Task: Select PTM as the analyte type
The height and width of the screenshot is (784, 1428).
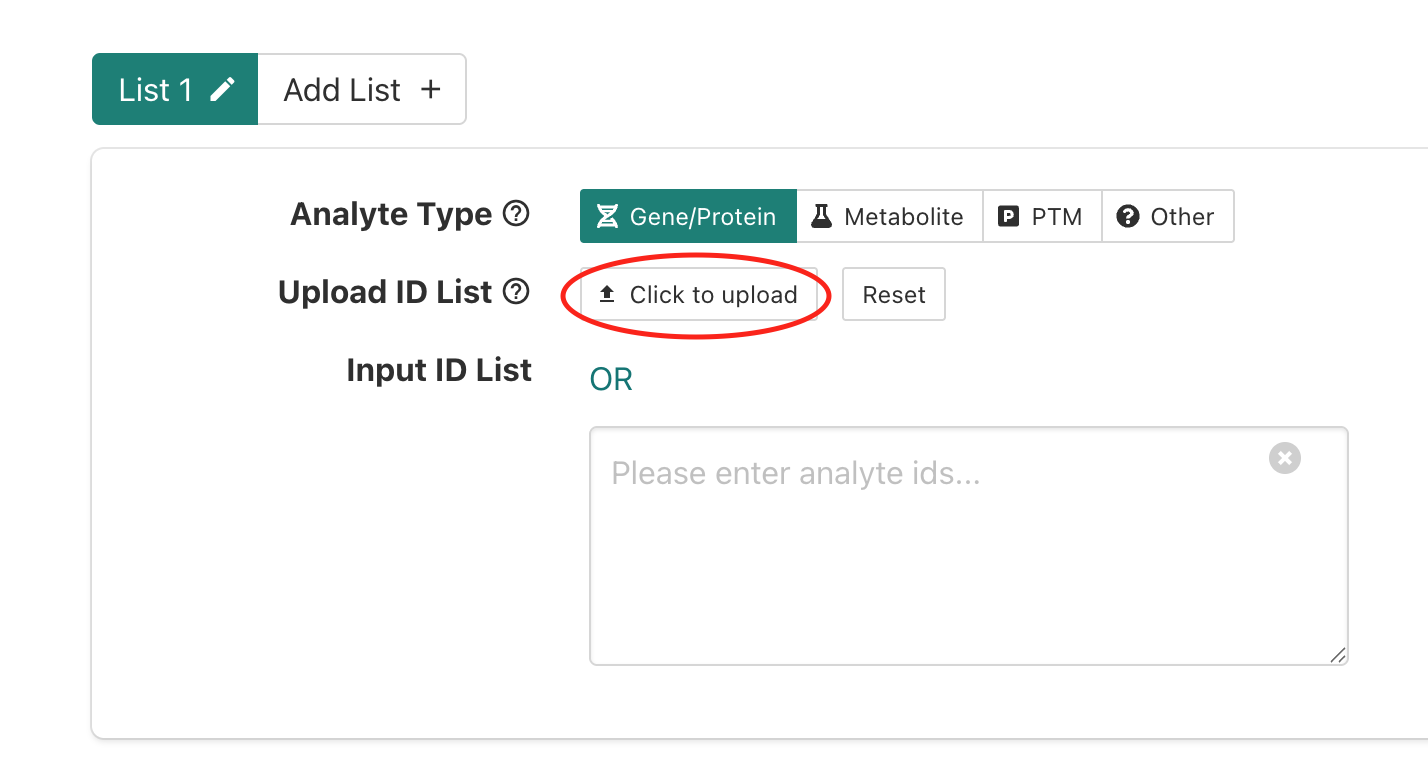Action: point(1042,215)
